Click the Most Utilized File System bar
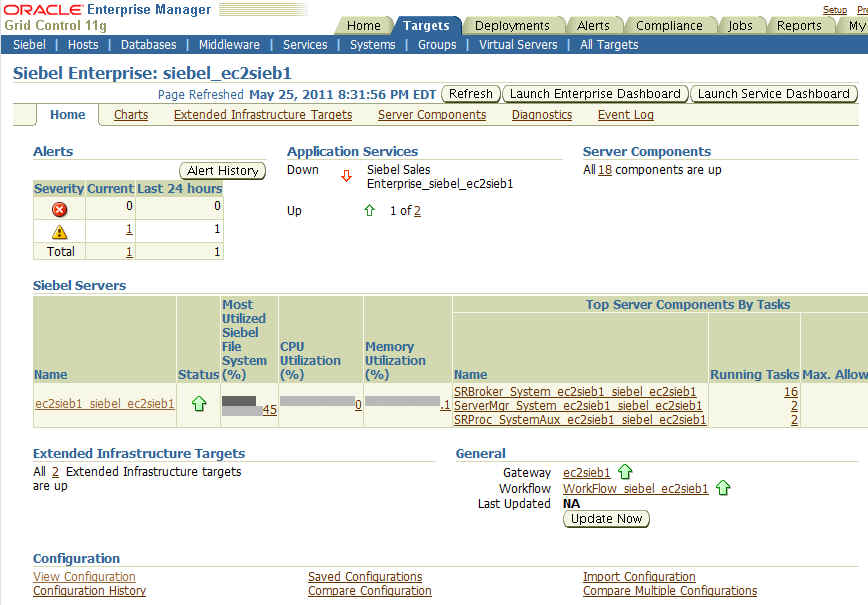Screen dimensions: 868x605 [242, 406]
